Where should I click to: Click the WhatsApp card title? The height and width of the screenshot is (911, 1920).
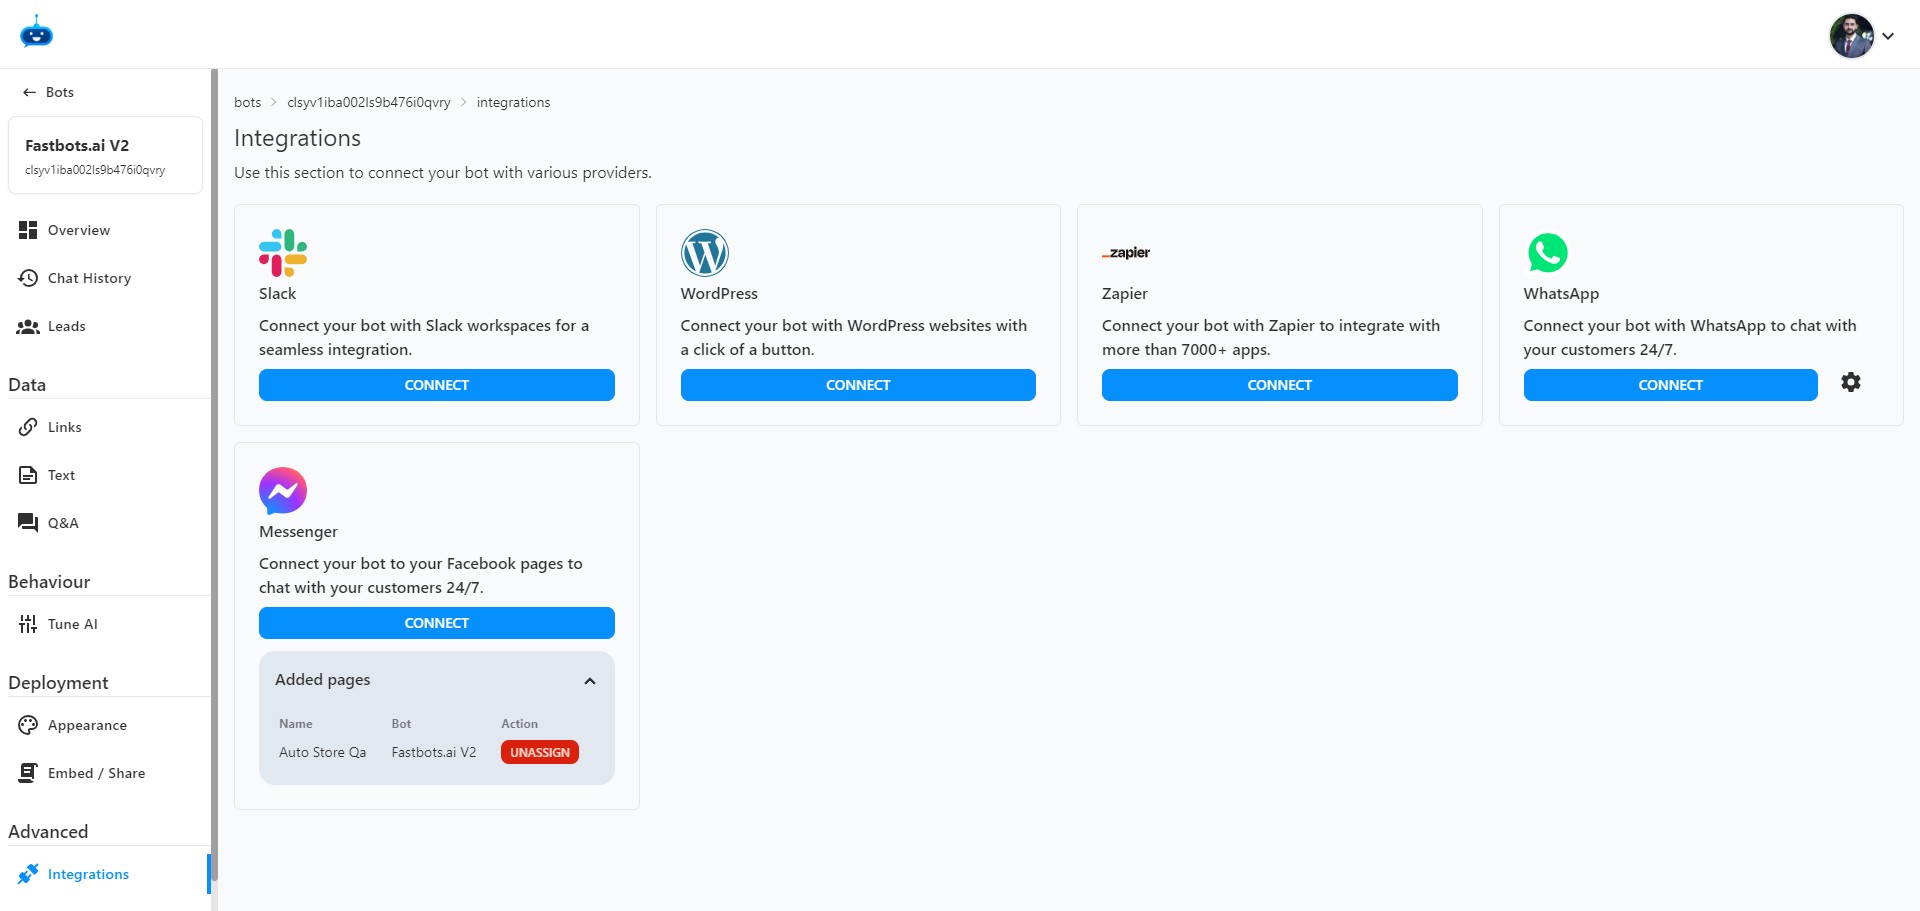point(1561,294)
